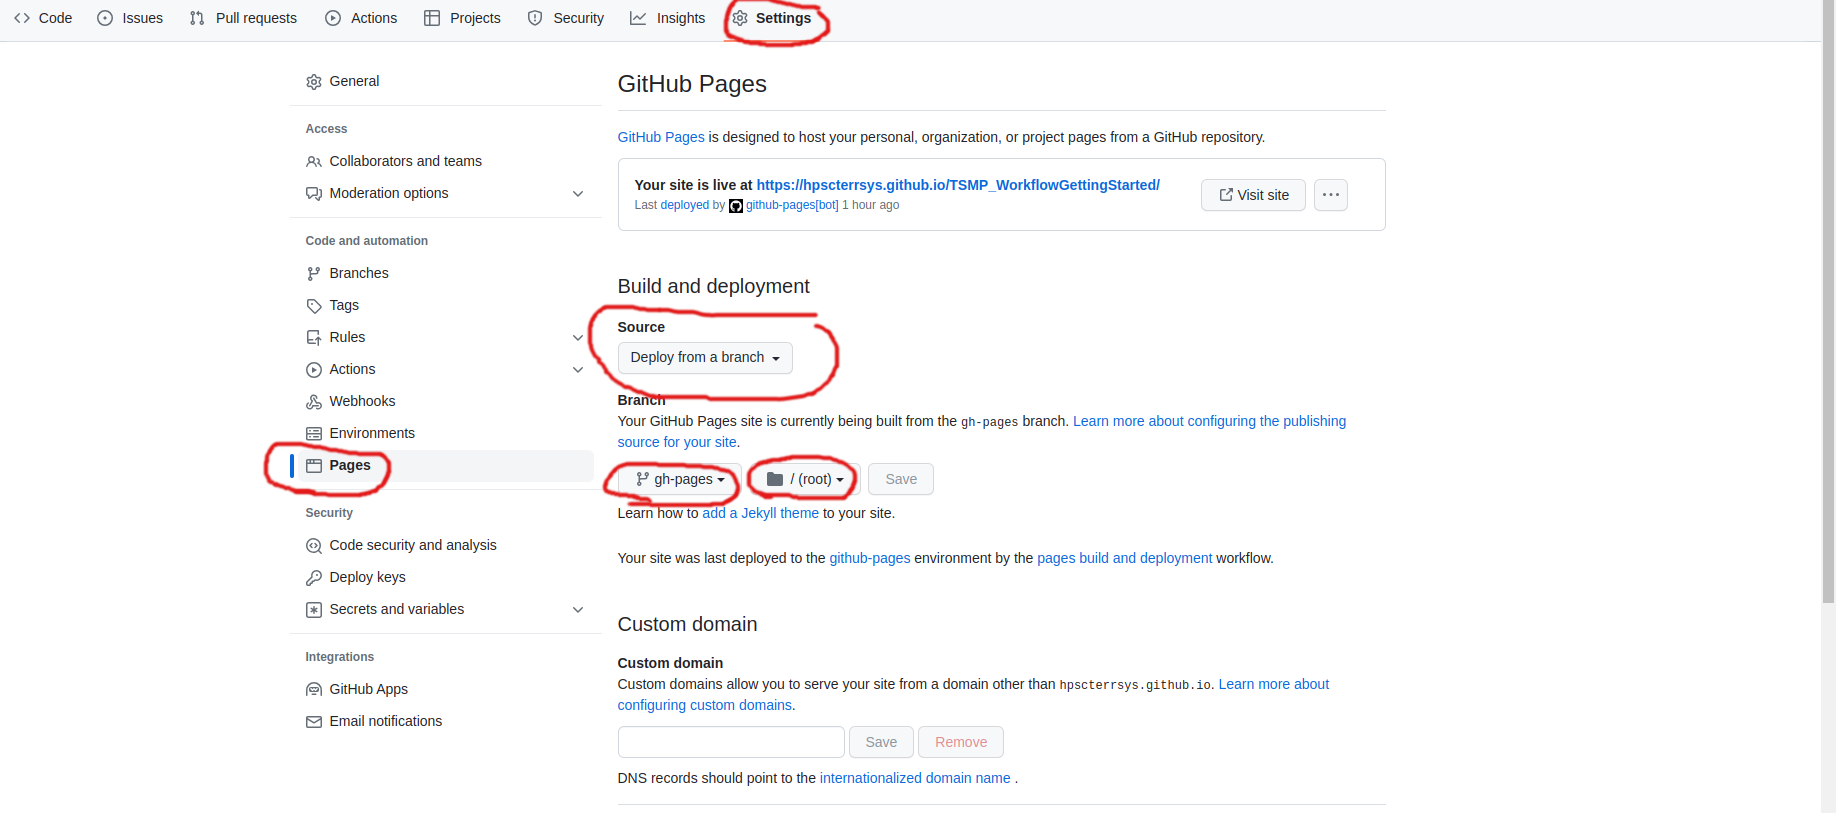Click the Visit site button

[1253, 195]
